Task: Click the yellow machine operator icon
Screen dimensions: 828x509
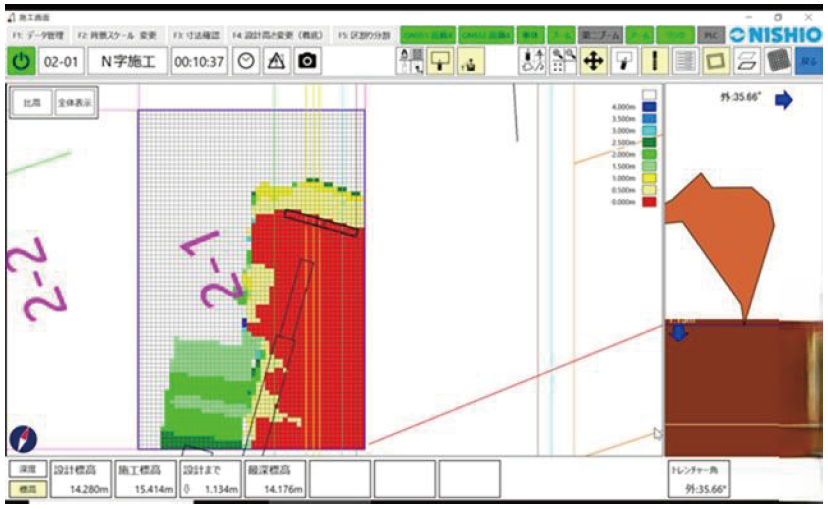Action: (471, 61)
